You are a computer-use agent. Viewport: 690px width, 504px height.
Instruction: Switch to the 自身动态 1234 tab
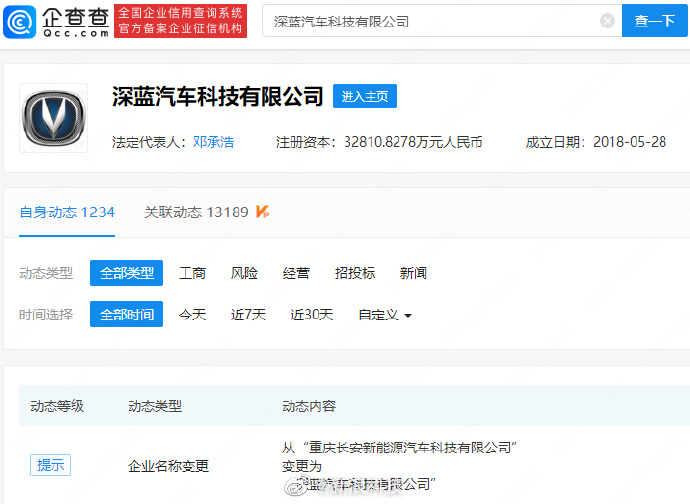tap(67, 212)
